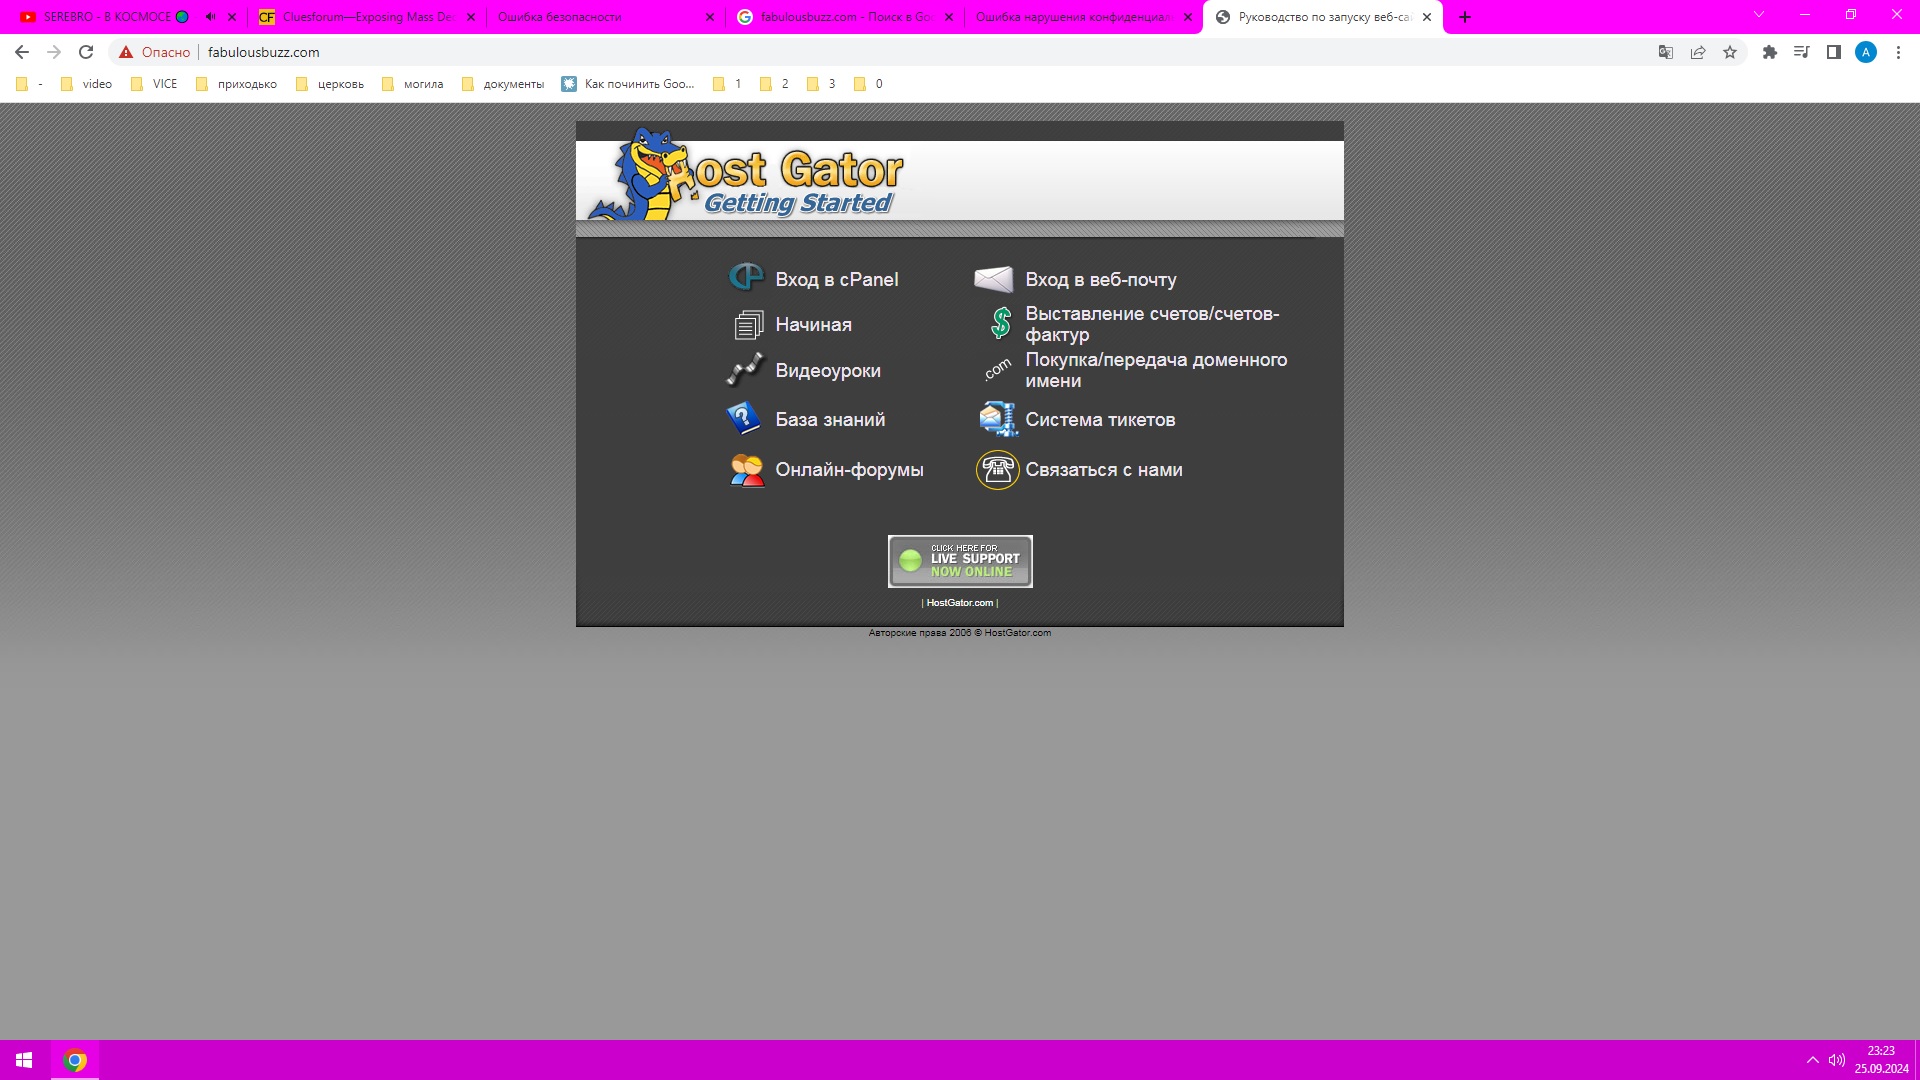Image resolution: width=1920 pixels, height=1080 pixels.
Task: Close the Ошибка безопасности tab
Action: tap(710, 17)
